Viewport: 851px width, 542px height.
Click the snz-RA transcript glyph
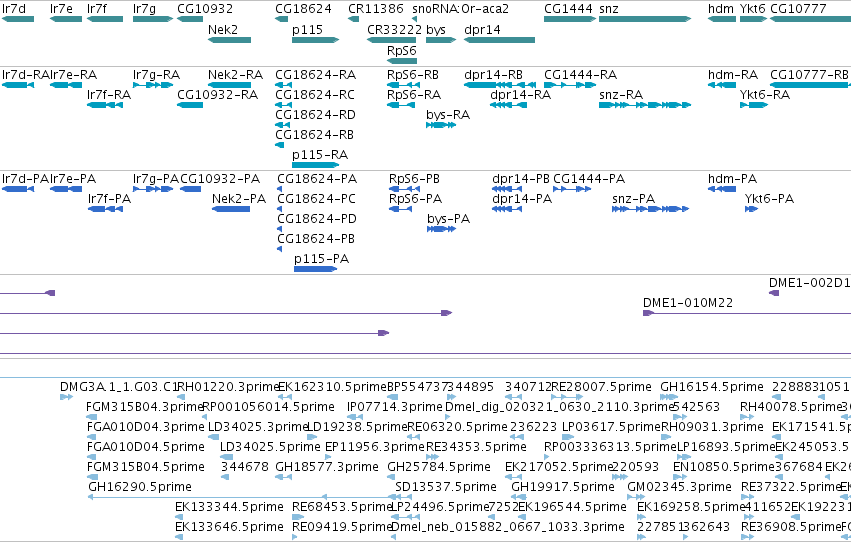click(645, 105)
